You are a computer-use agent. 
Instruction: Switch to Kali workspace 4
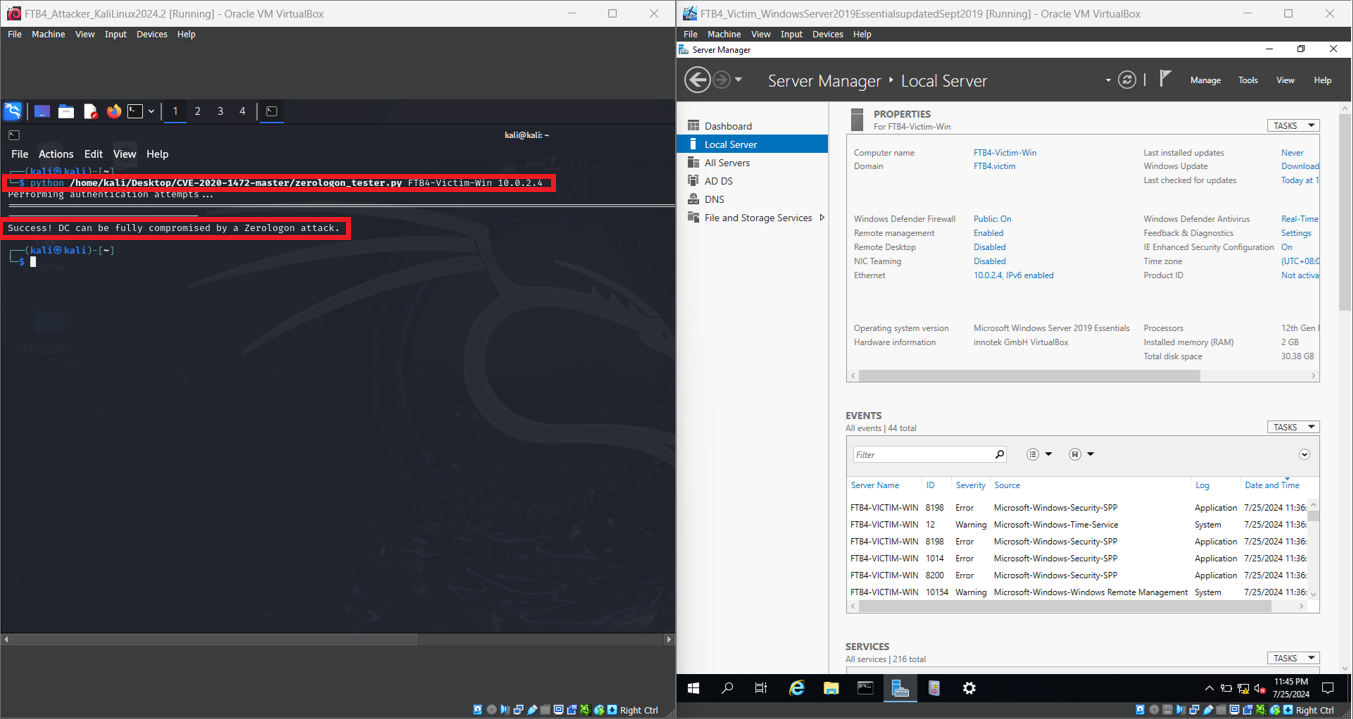242,111
